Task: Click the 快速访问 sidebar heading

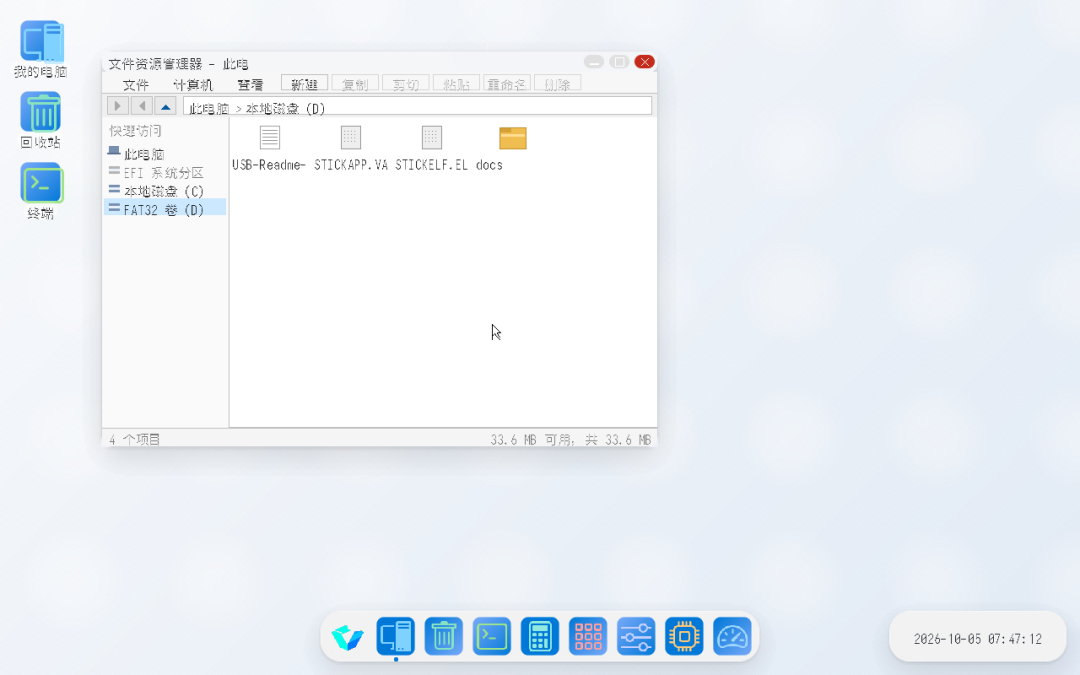Action: pos(135,131)
